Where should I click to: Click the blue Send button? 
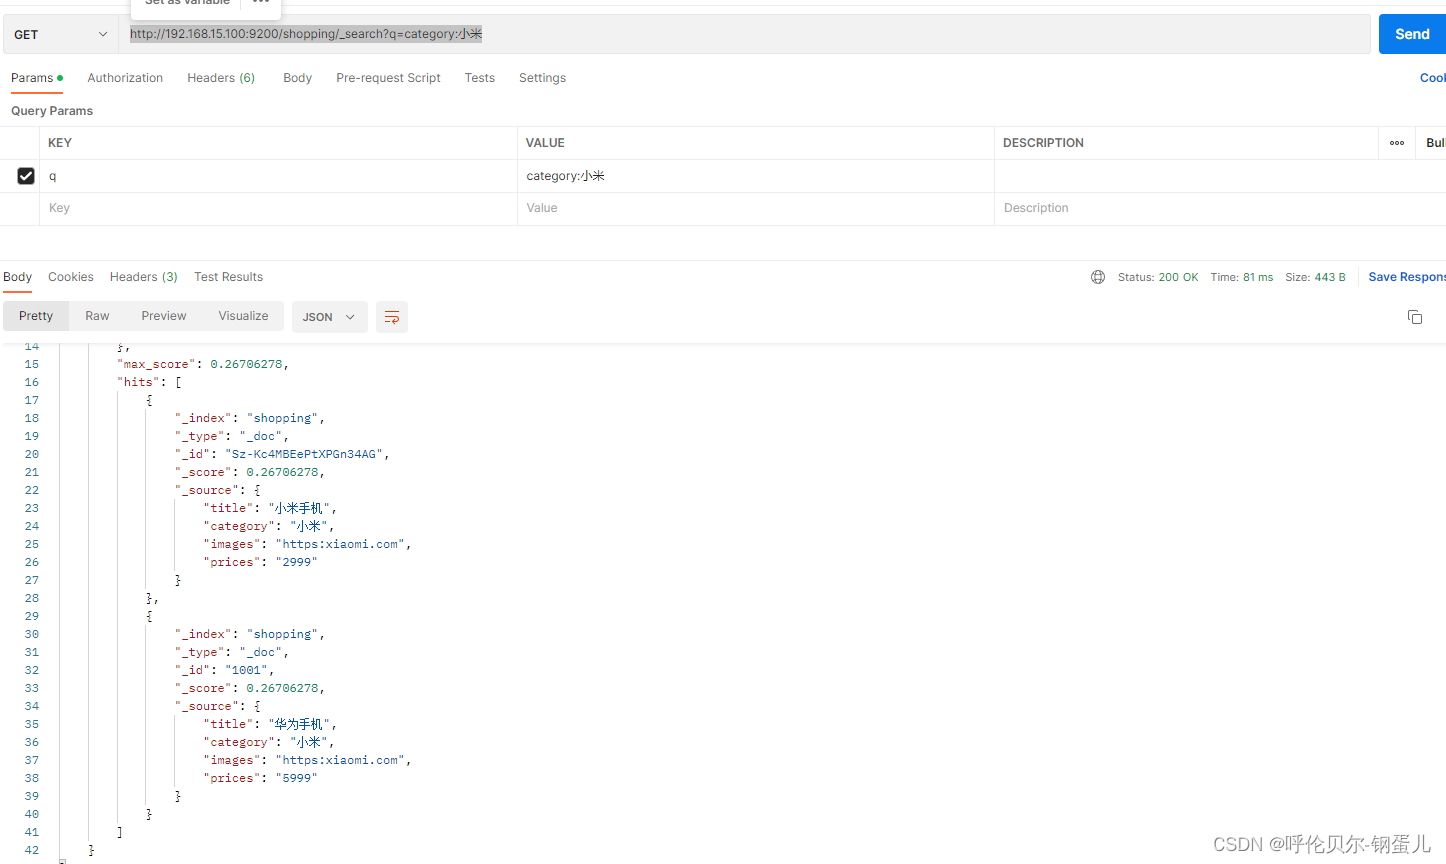(x=1412, y=34)
